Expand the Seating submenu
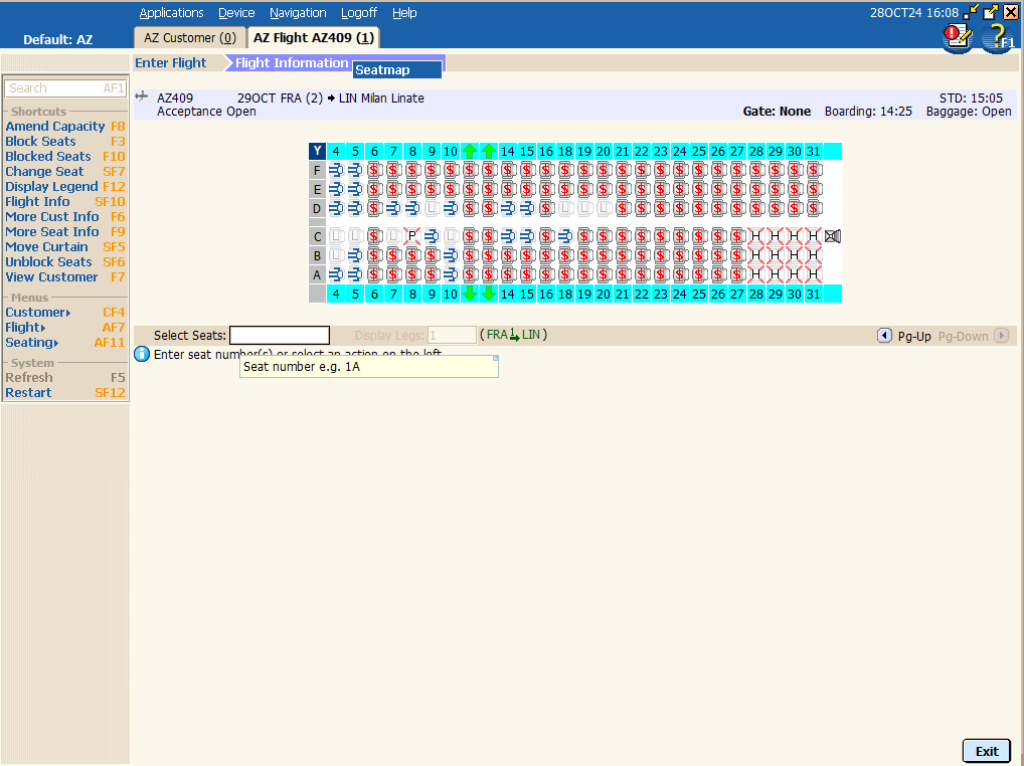 point(32,342)
